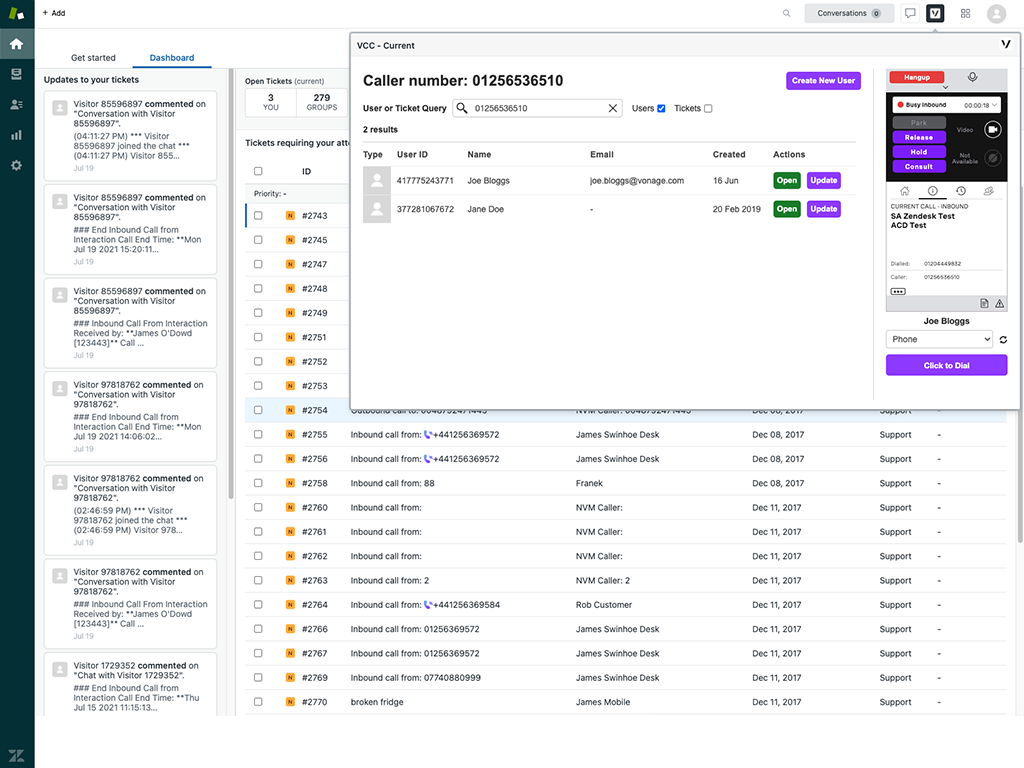Click the warning triangle icon in softphone

(x=999, y=303)
